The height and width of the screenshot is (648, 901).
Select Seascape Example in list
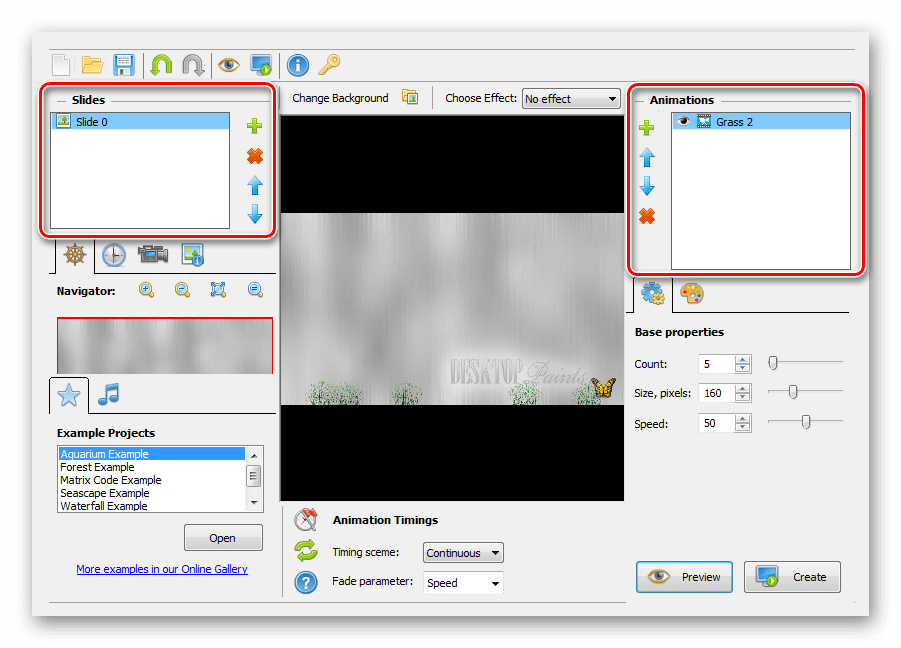click(x=152, y=493)
